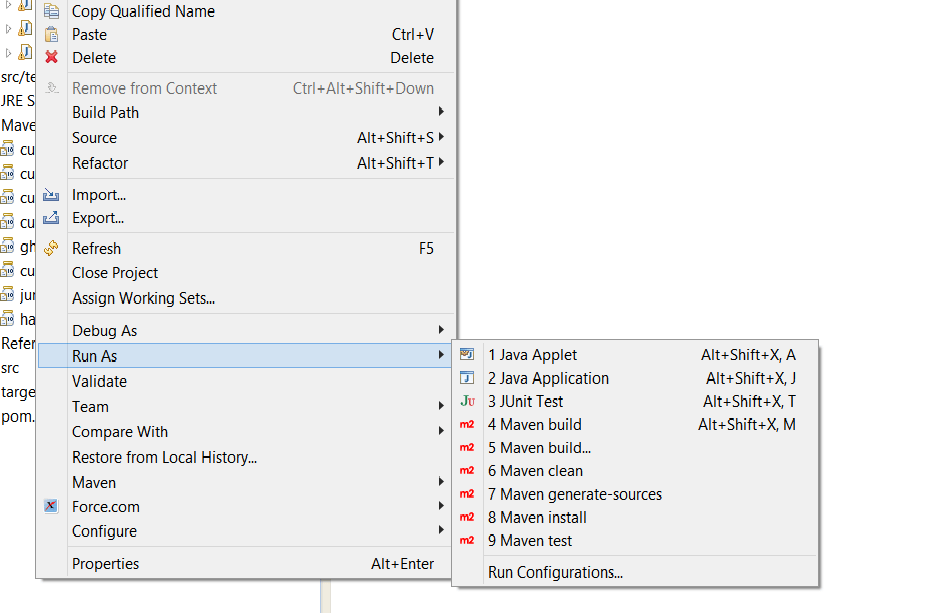Click the Java Application icon
The image size is (951, 613).
(x=466, y=377)
